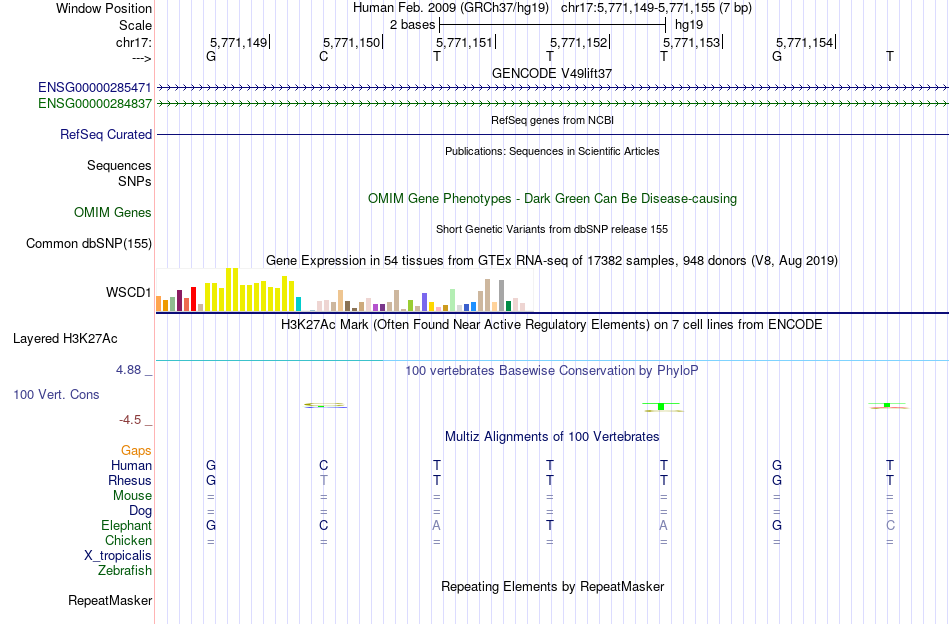Select the Chicken species row label
The width and height of the screenshot is (950, 624).
(x=128, y=540)
